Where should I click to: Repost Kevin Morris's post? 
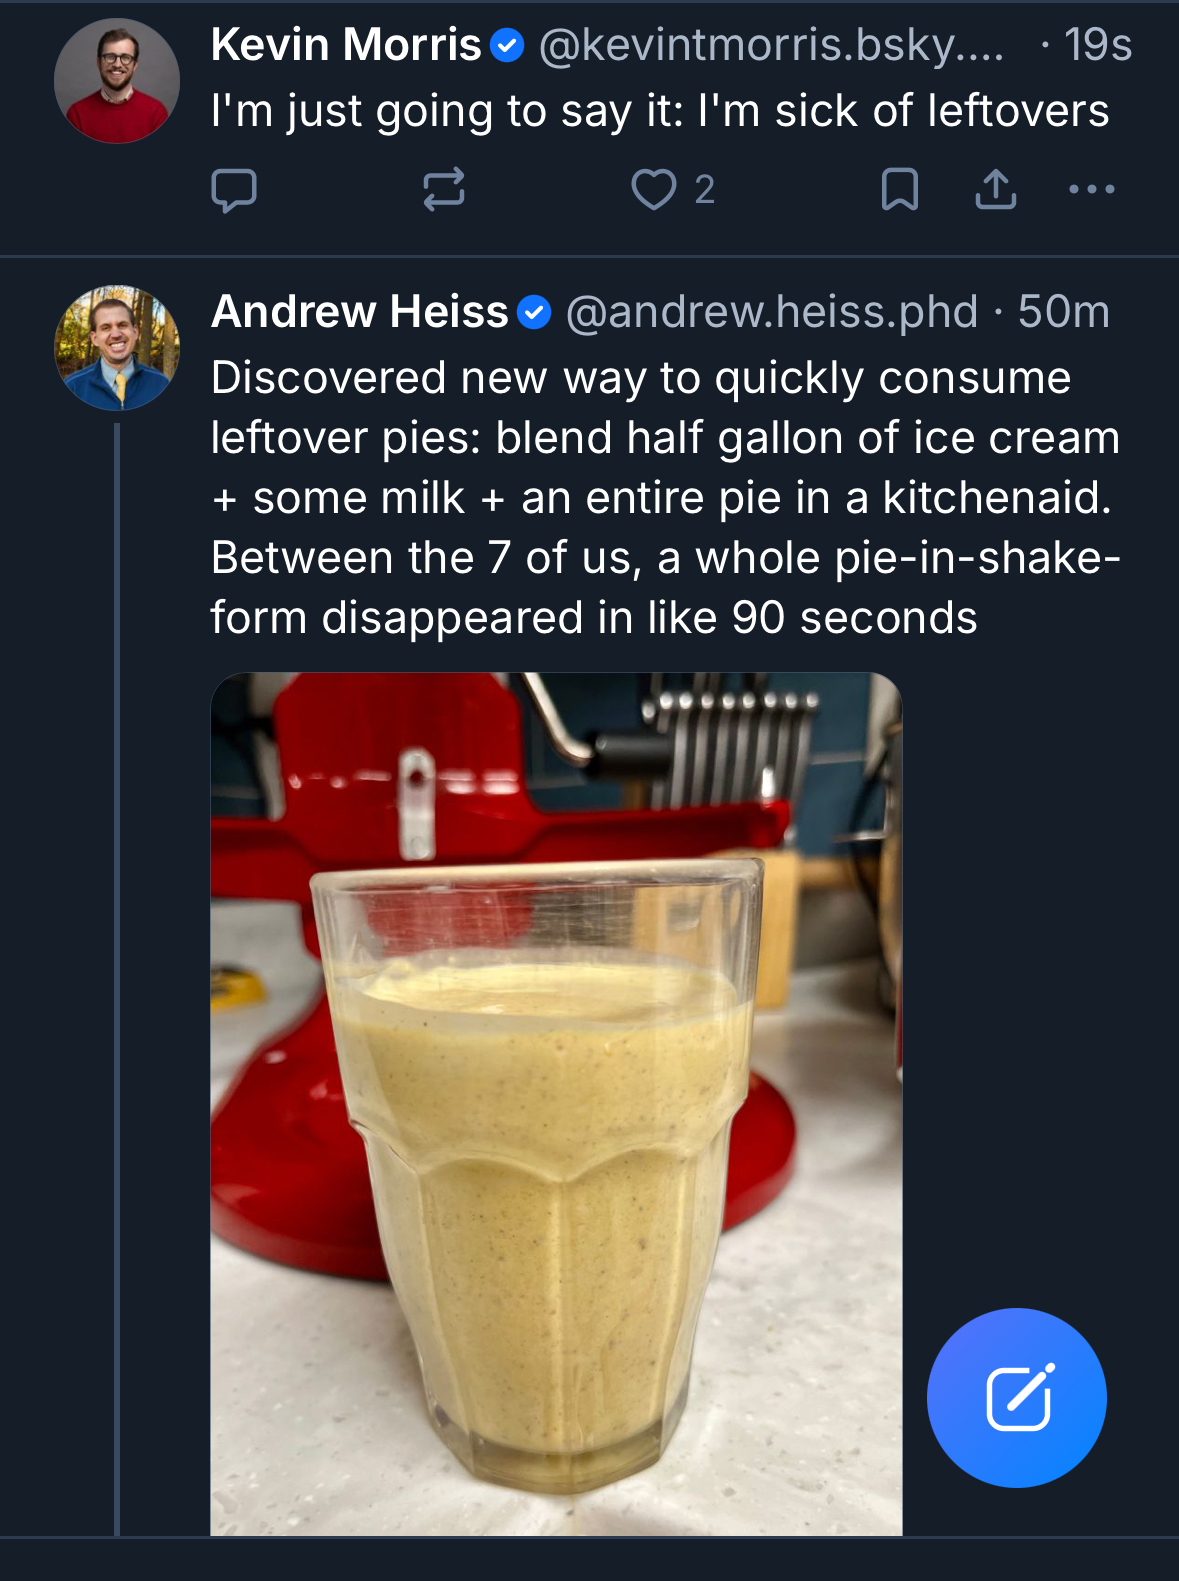[443, 189]
